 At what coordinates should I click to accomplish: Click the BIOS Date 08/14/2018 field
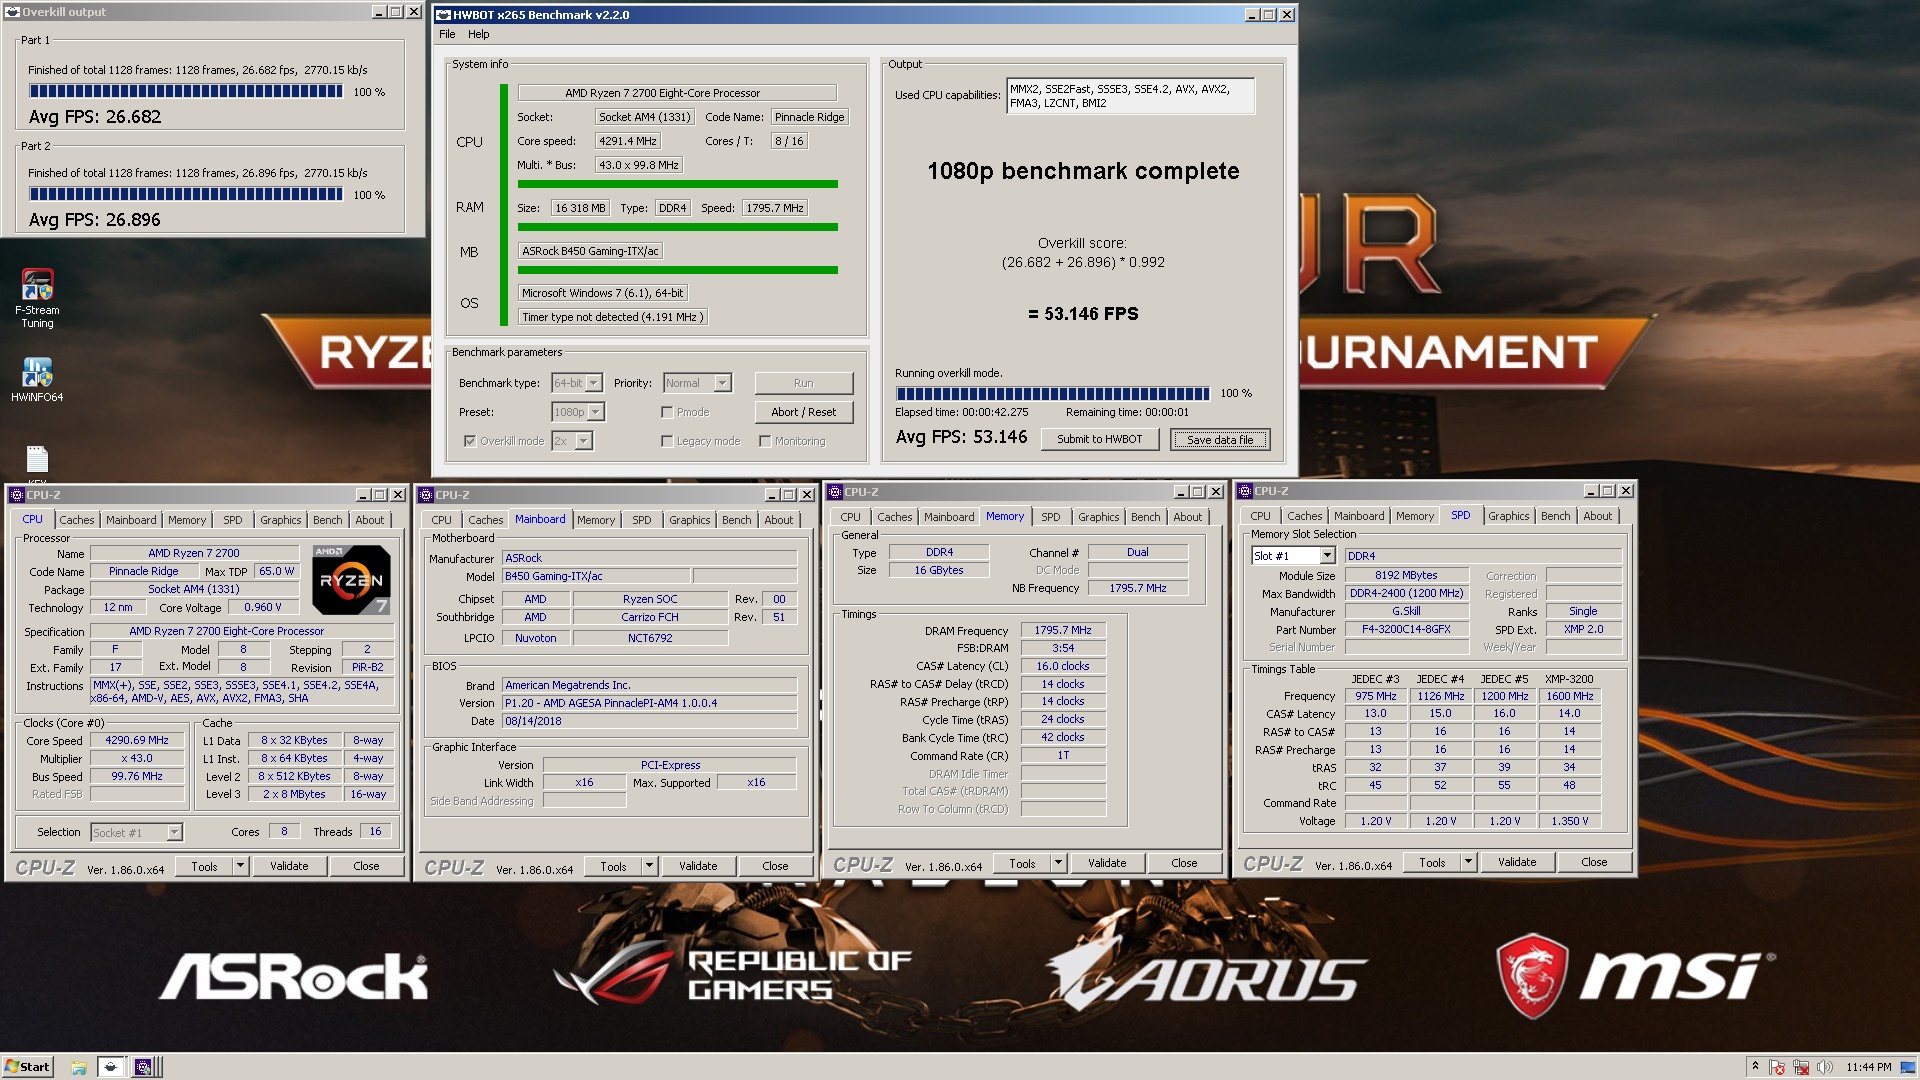point(649,721)
